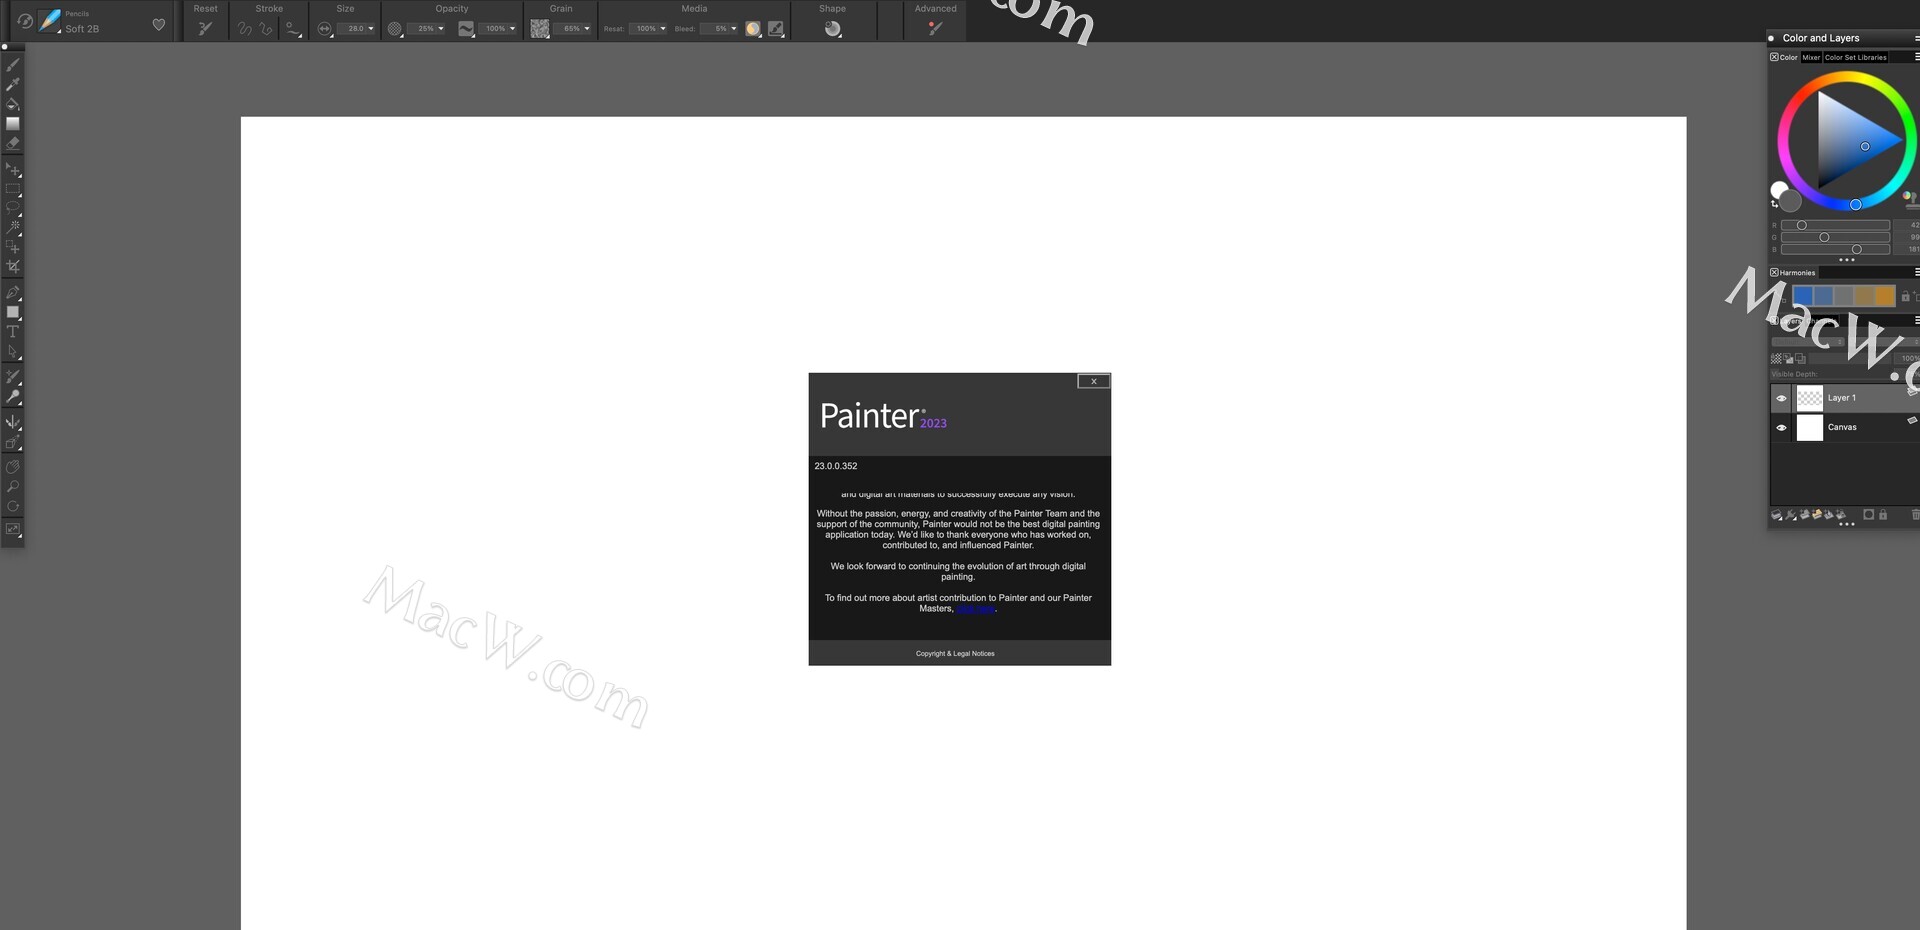Open Color and Layers panel options menu
The width and height of the screenshot is (1920, 930).
click(x=1916, y=38)
